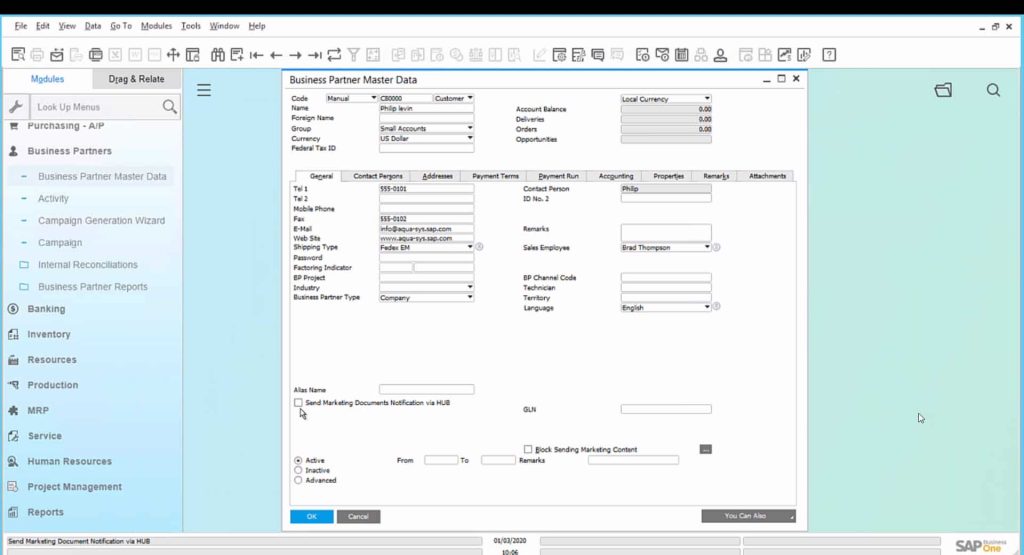Open Business Partner Reports folder

click(93, 287)
